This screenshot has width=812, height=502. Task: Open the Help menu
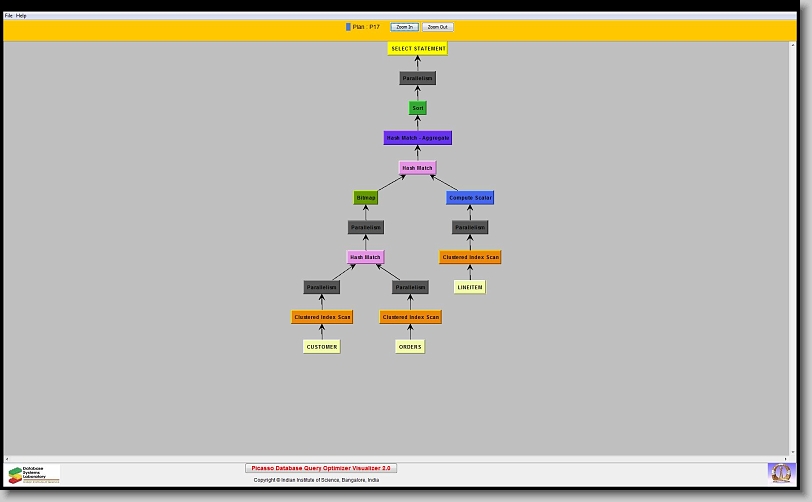click(22, 16)
